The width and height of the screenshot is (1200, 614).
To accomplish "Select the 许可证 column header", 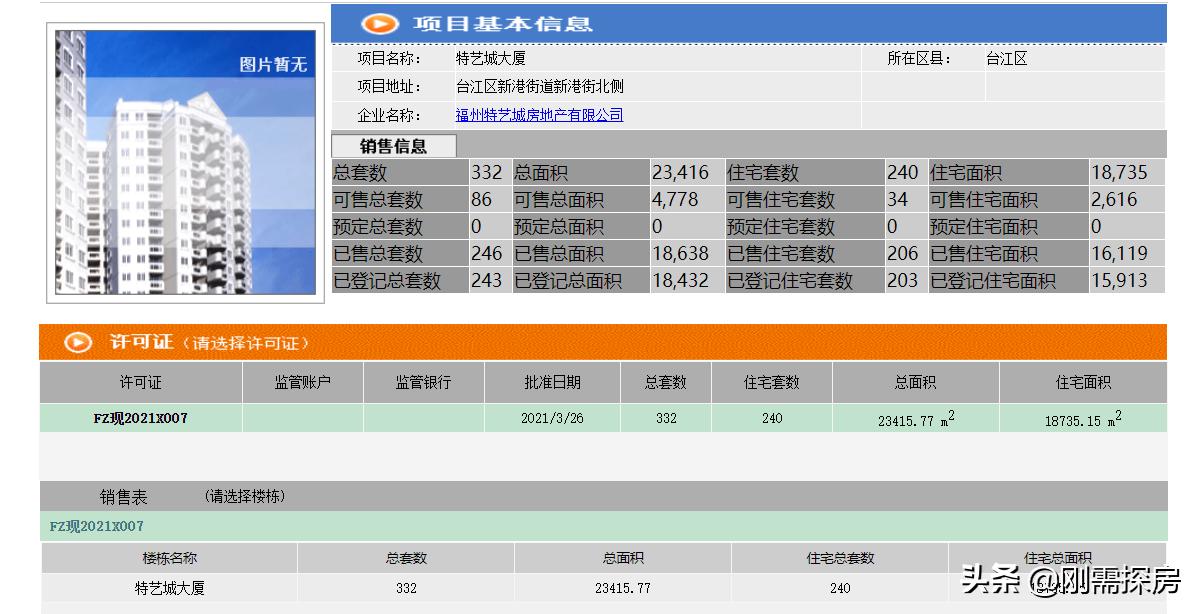I will click(x=137, y=382).
